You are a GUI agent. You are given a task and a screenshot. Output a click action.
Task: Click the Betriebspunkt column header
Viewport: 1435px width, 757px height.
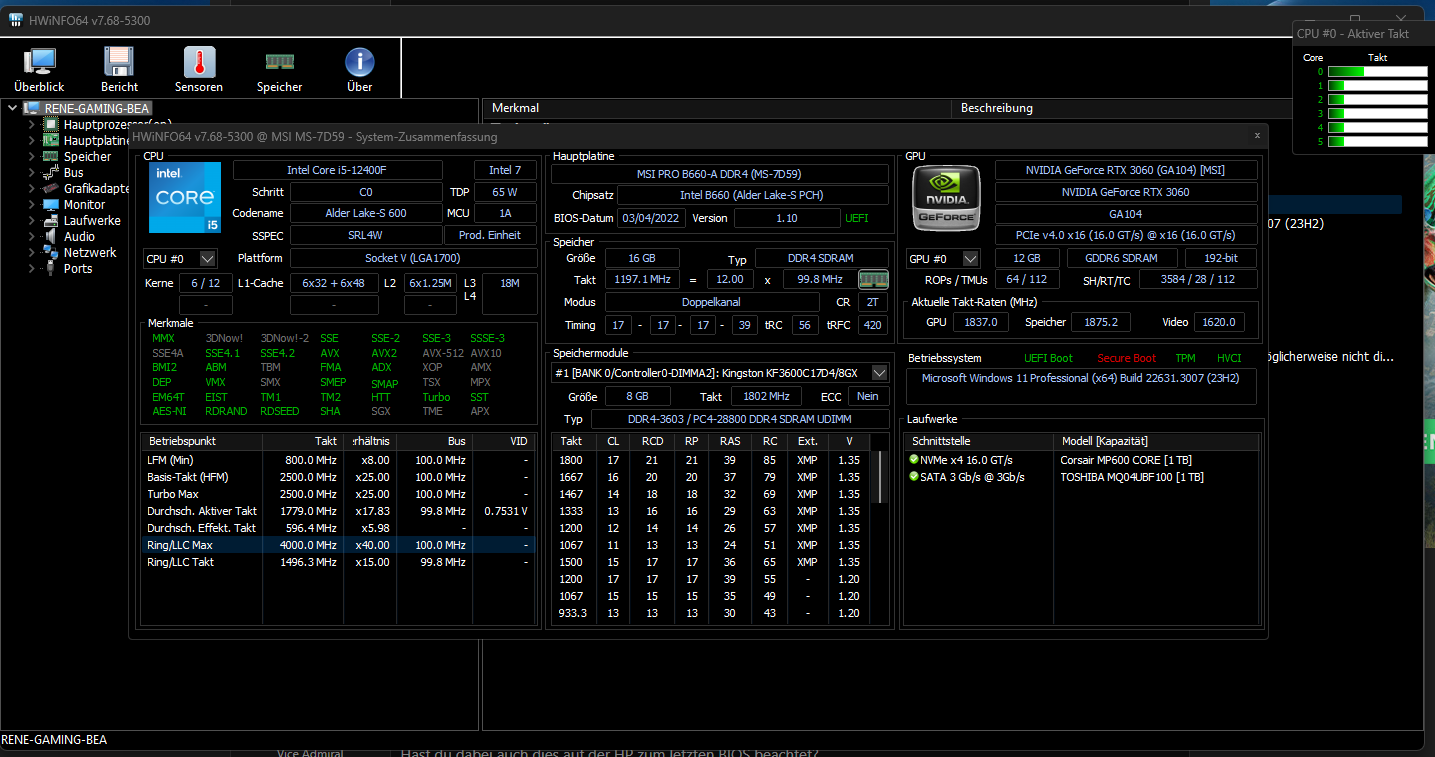click(202, 441)
